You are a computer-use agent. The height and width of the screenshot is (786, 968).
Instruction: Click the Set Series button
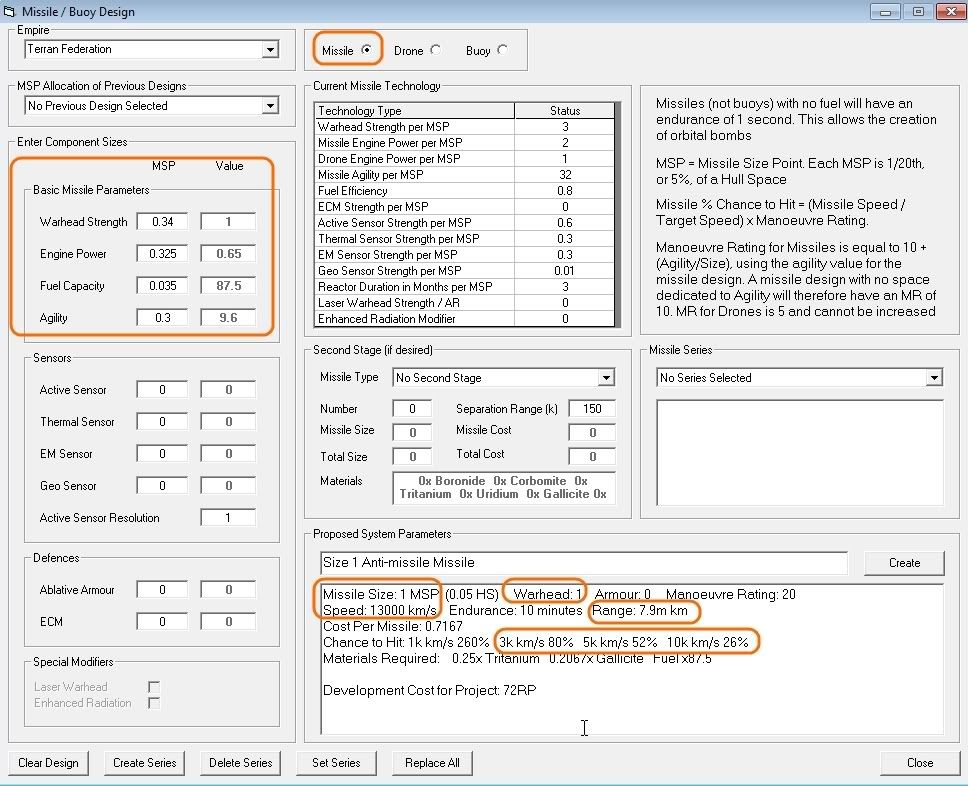click(336, 763)
